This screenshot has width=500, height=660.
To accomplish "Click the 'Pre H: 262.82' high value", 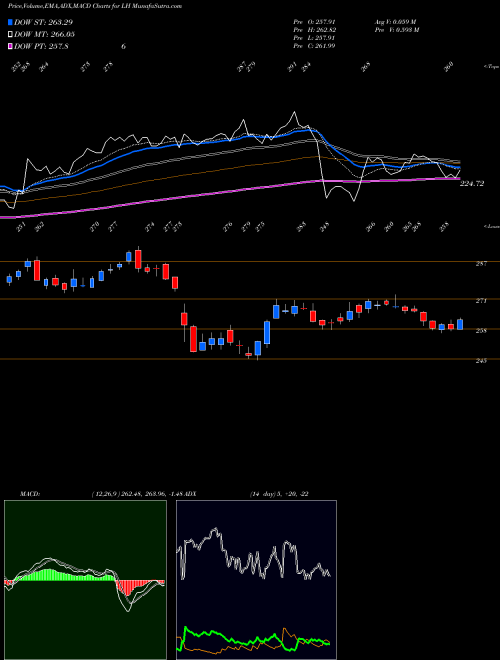I will (314, 30).
